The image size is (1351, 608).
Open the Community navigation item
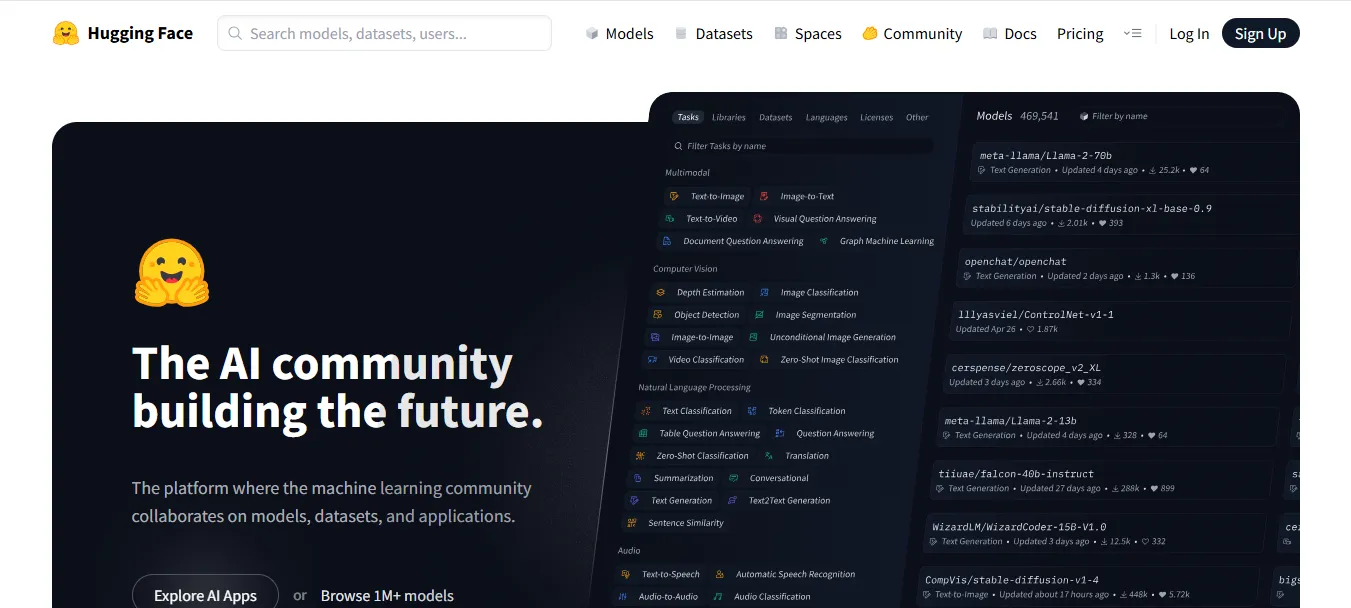912,33
